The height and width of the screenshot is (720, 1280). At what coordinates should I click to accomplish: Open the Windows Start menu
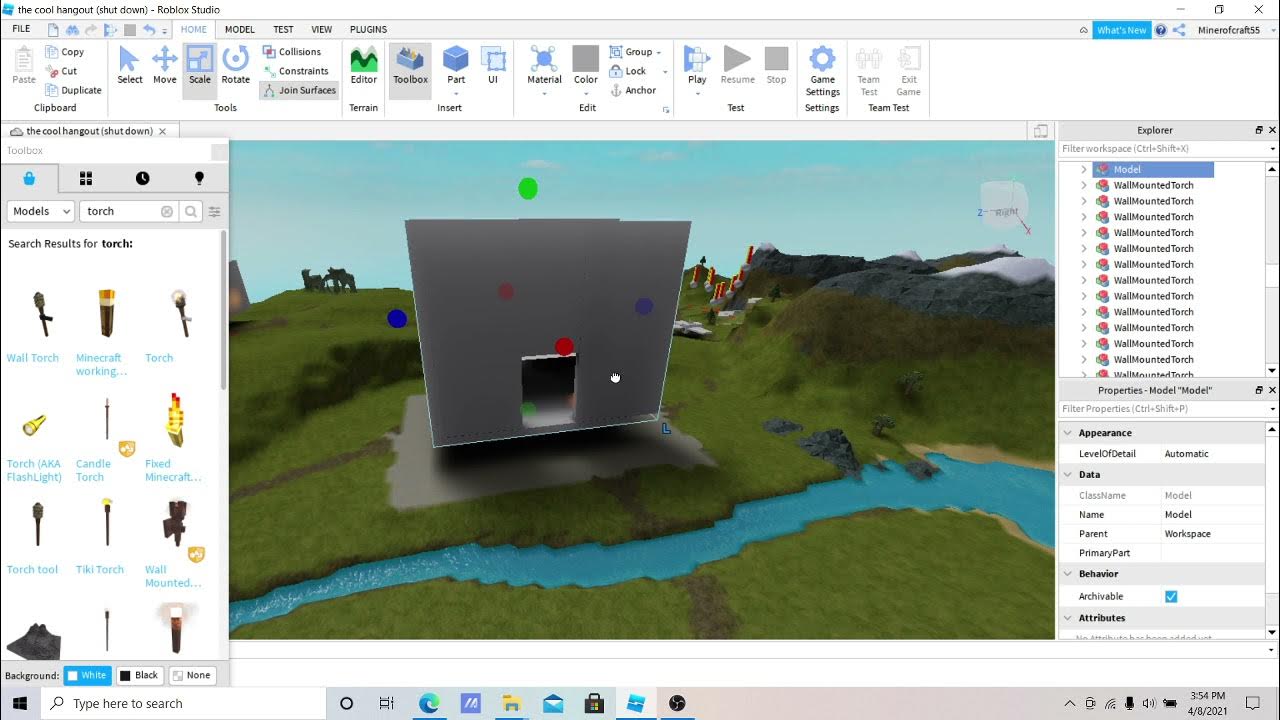click(19, 703)
